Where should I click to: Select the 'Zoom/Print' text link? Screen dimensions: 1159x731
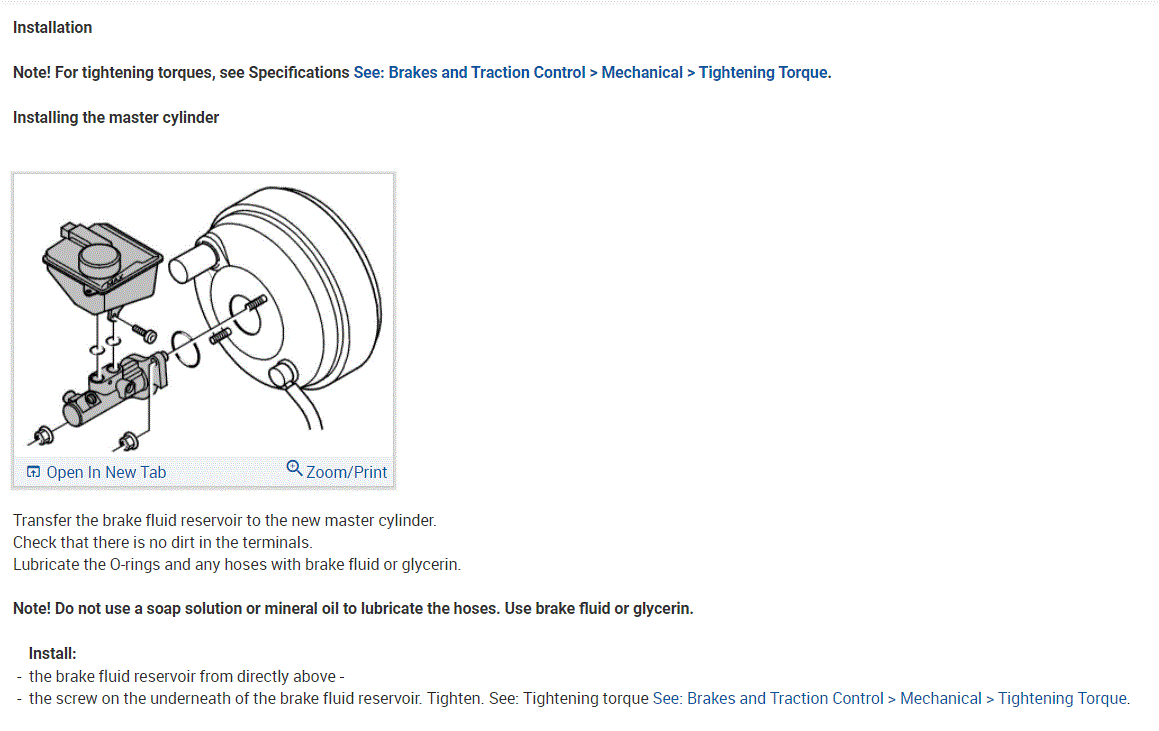[x=346, y=472]
